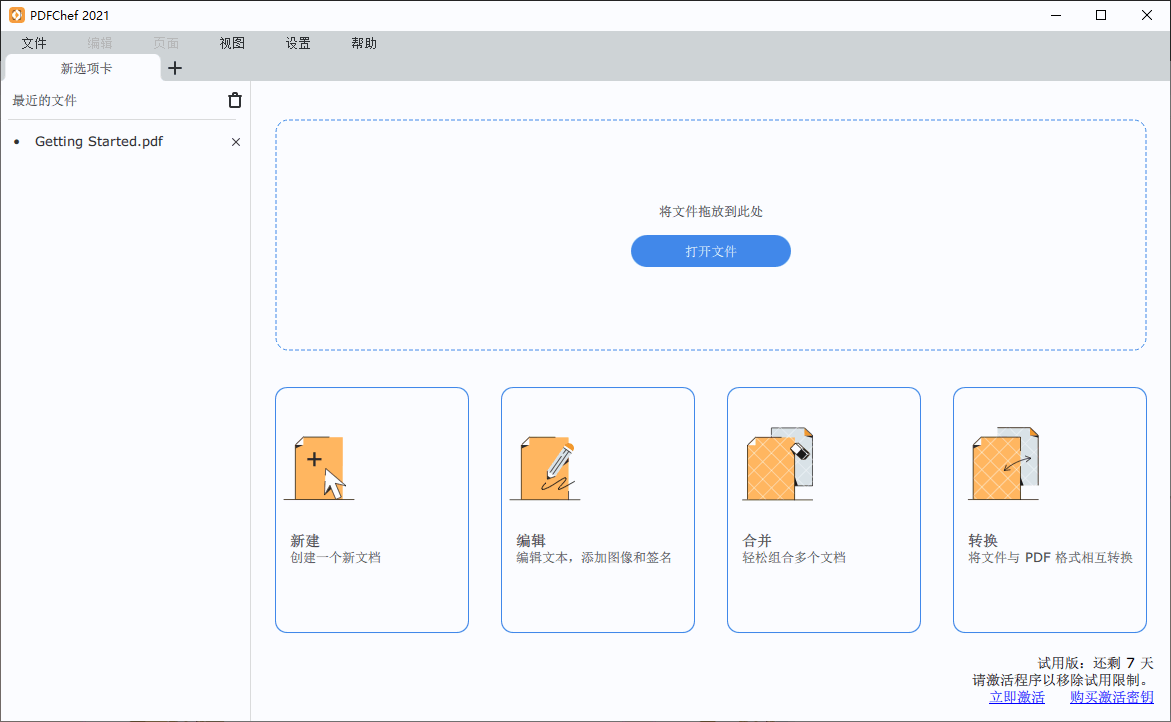Click the 编辑文本，添加图像和签名 description

[594, 558]
